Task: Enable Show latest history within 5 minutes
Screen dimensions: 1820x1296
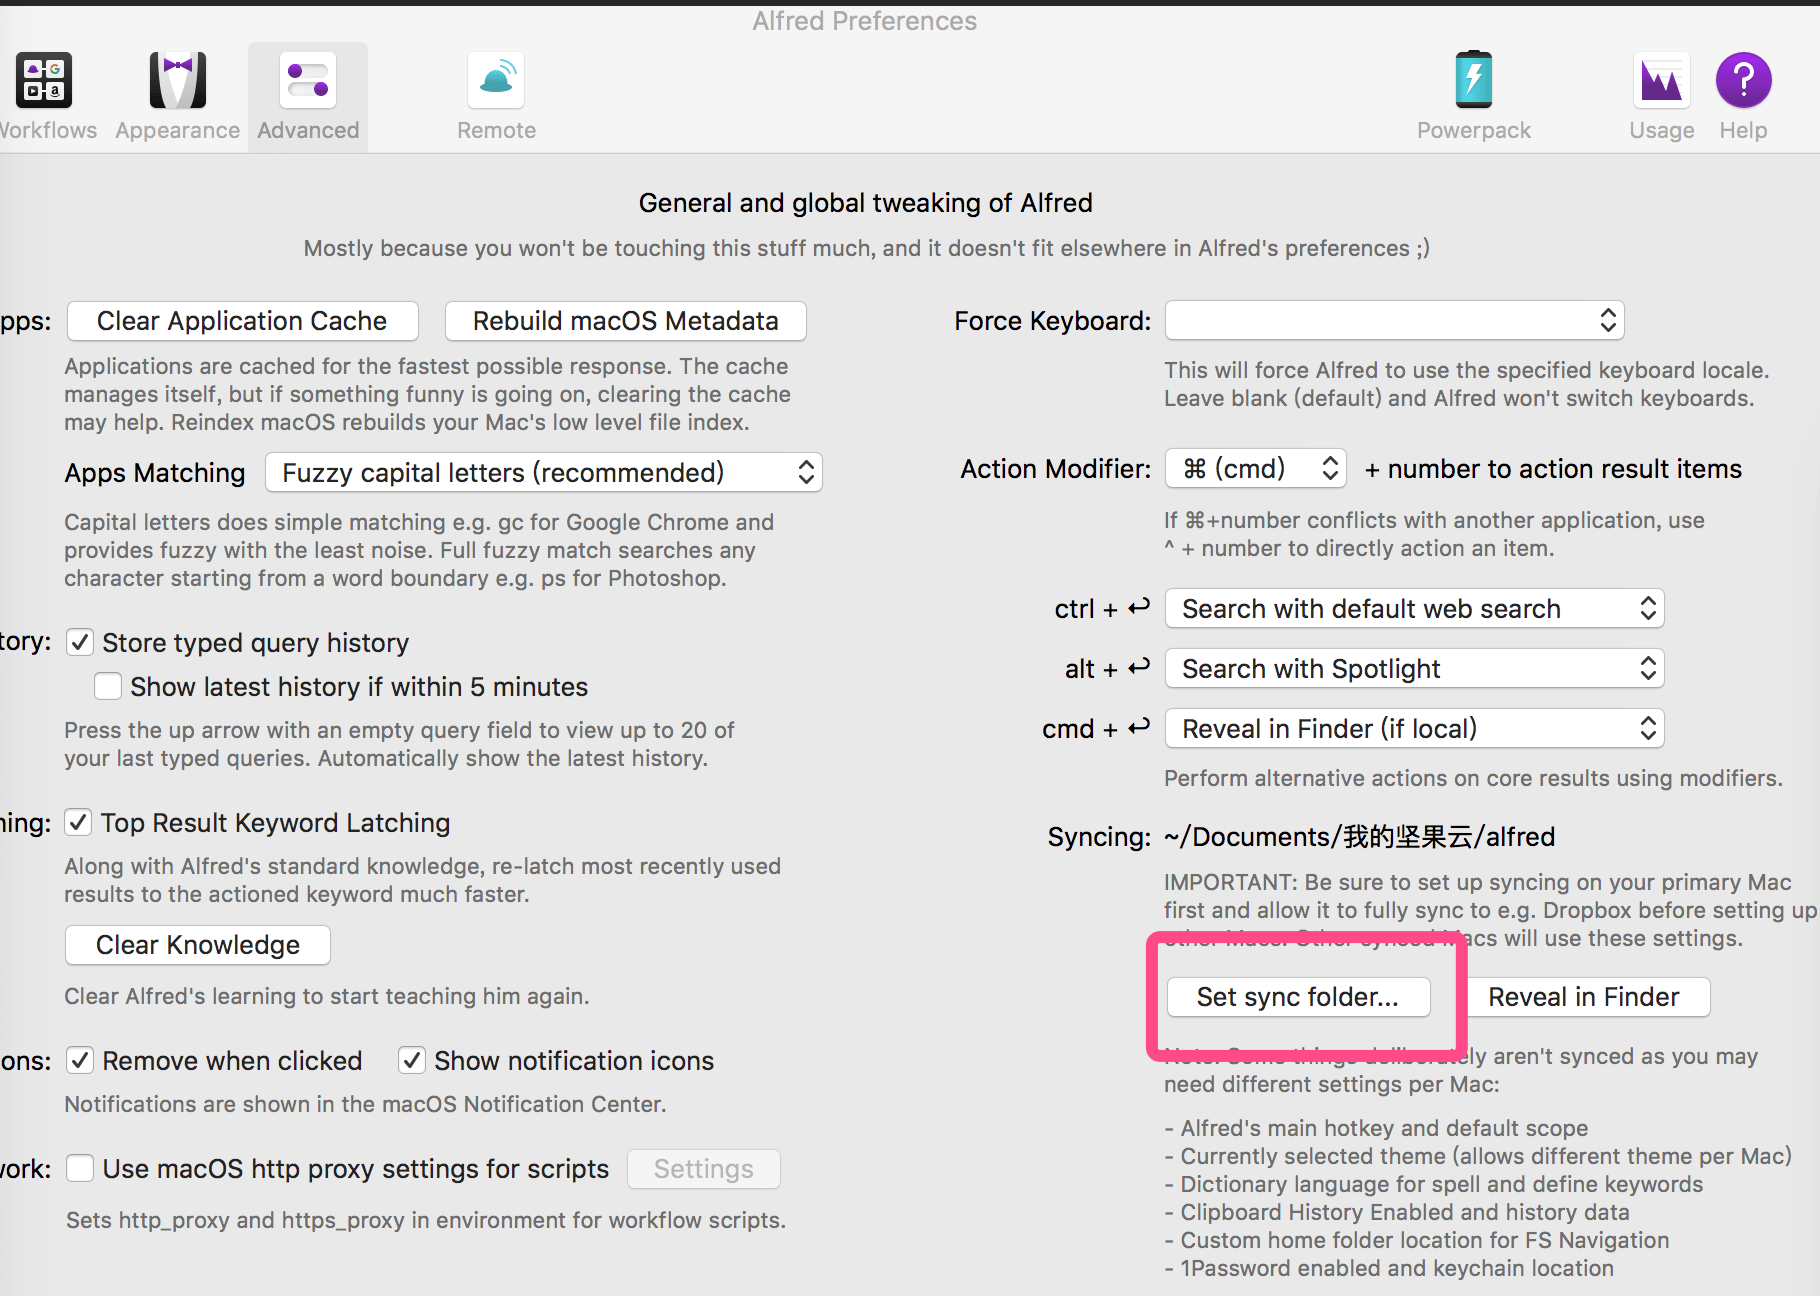Action: [x=108, y=686]
